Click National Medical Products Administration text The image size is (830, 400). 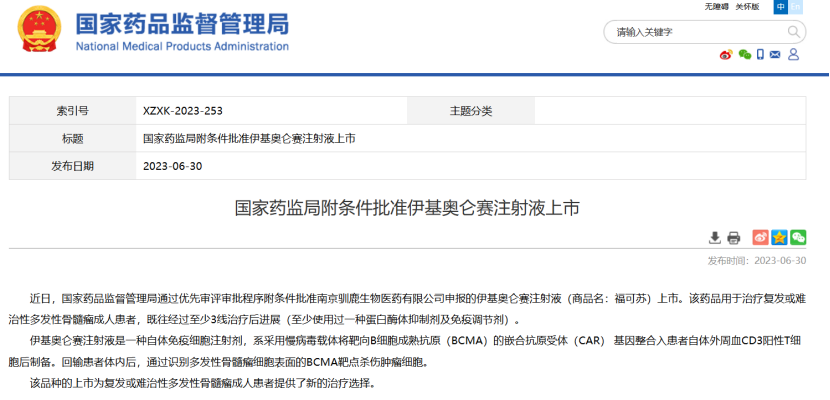coord(182,47)
